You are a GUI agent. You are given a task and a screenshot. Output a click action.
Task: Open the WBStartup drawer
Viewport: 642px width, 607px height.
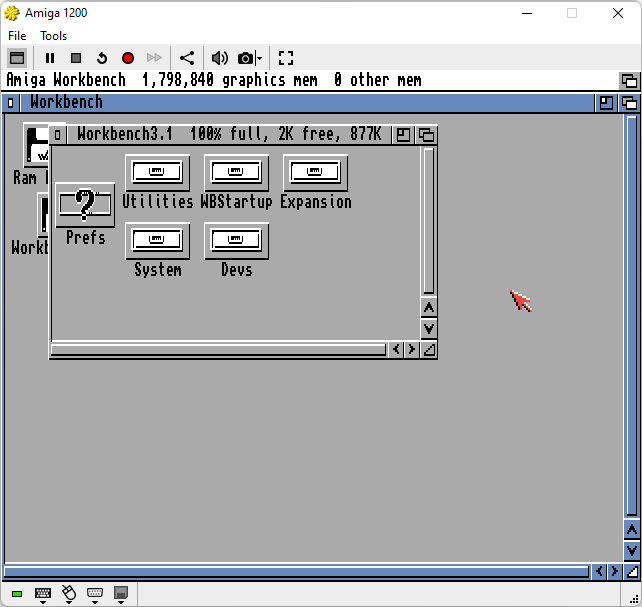click(236, 173)
